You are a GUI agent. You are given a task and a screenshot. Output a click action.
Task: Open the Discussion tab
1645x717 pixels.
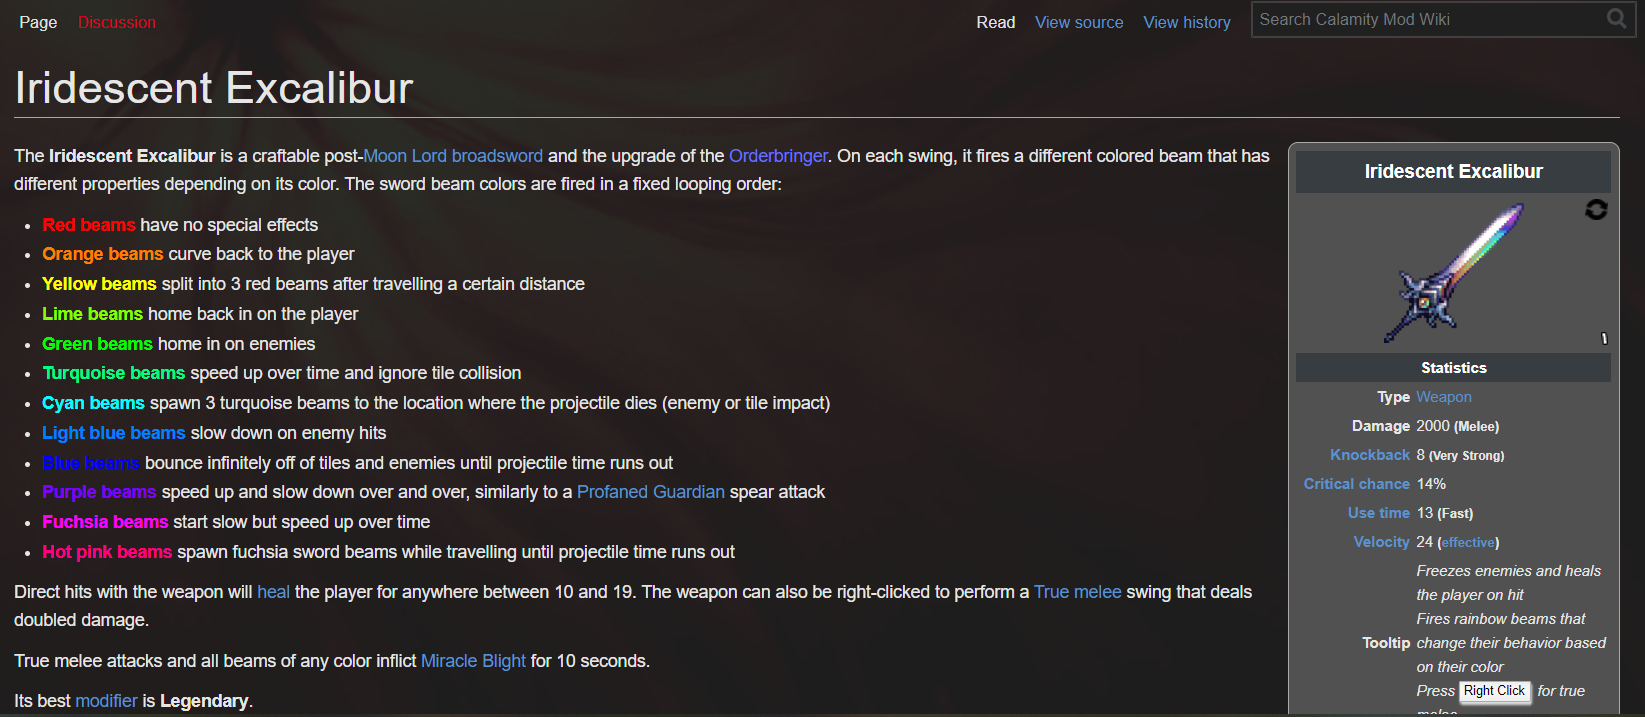117,22
